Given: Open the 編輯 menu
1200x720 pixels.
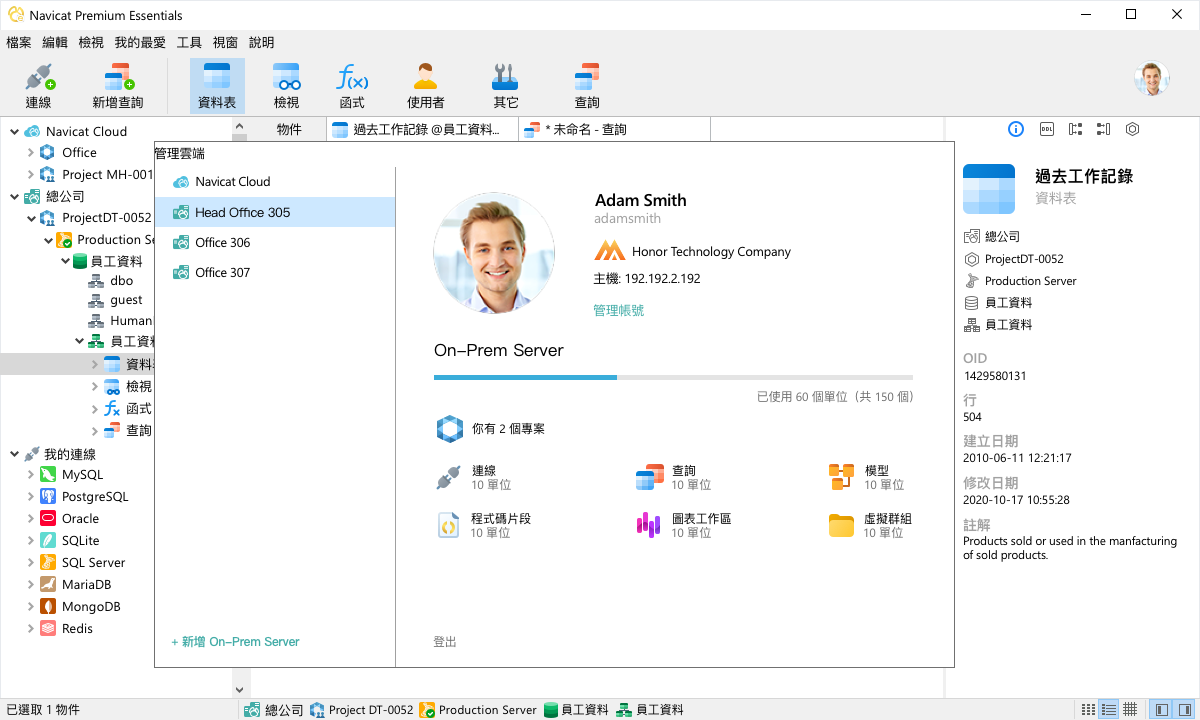Looking at the screenshot, I should click(55, 43).
